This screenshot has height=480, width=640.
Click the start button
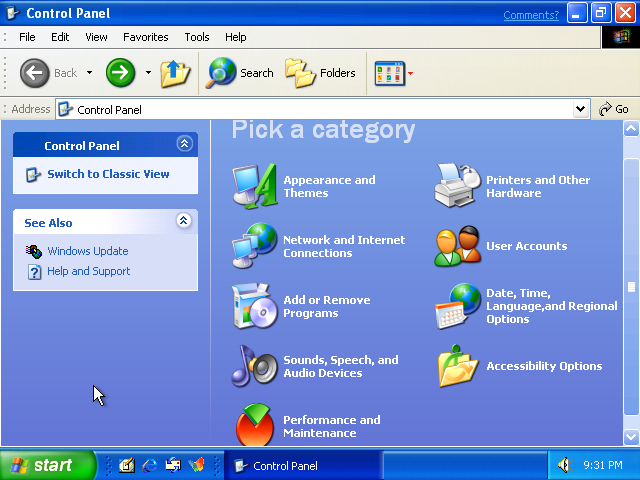(x=47, y=465)
